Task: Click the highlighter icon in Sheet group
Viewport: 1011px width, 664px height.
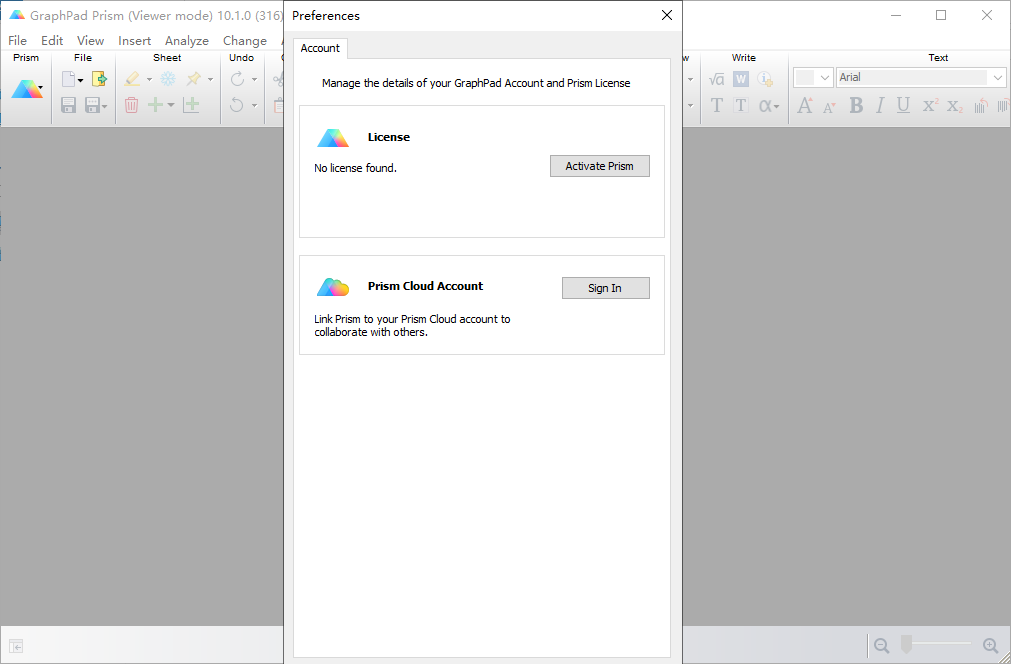Action: pyautogui.click(x=133, y=79)
